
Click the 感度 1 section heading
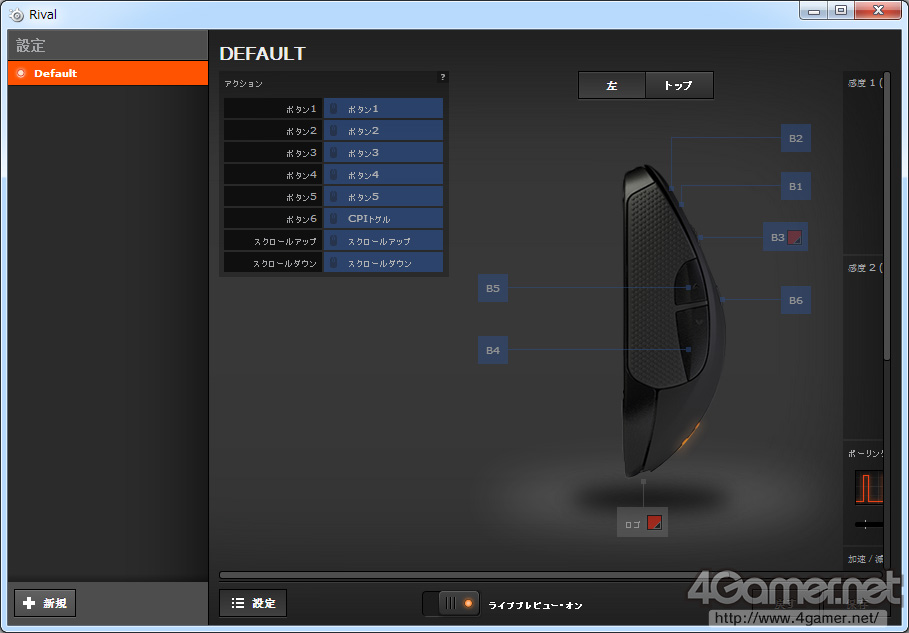[865, 83]
